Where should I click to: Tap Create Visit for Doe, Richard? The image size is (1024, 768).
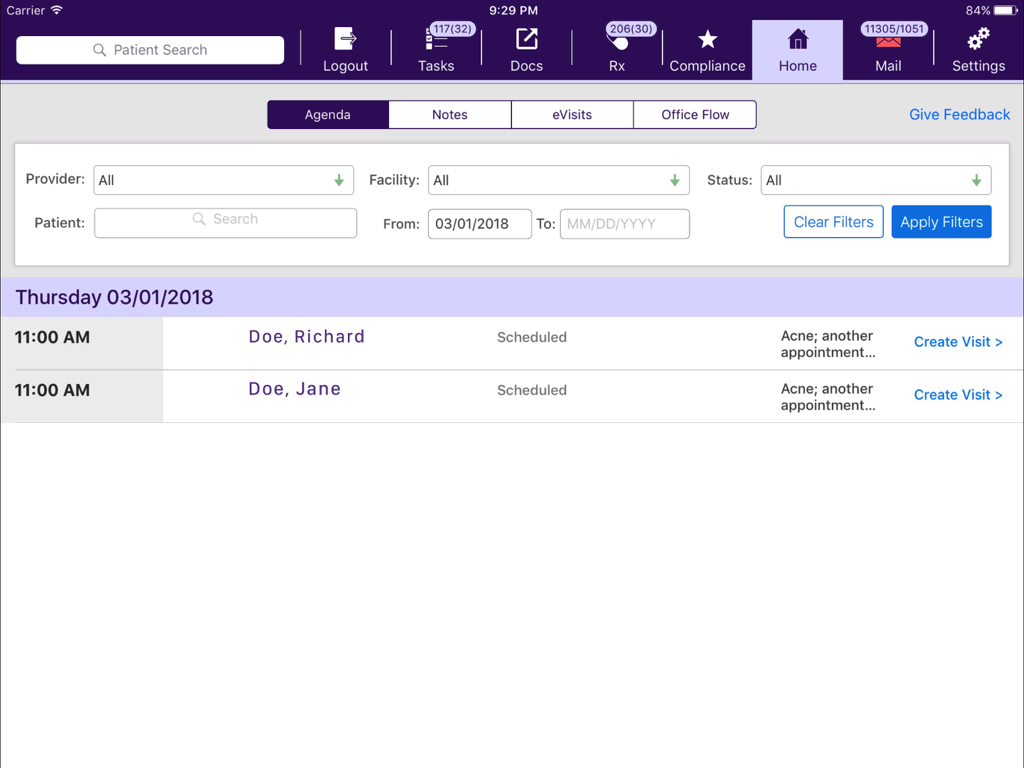[x=958, y=341]
